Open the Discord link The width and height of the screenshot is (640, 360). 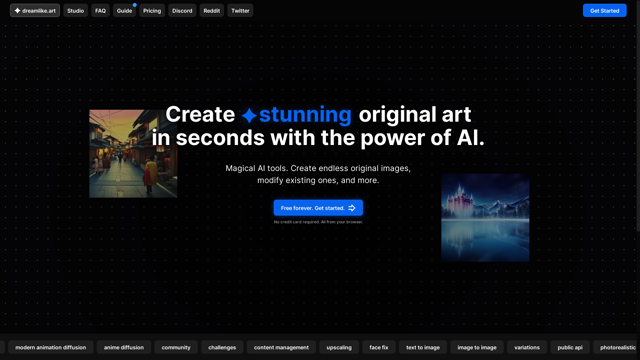coord(182,11)
